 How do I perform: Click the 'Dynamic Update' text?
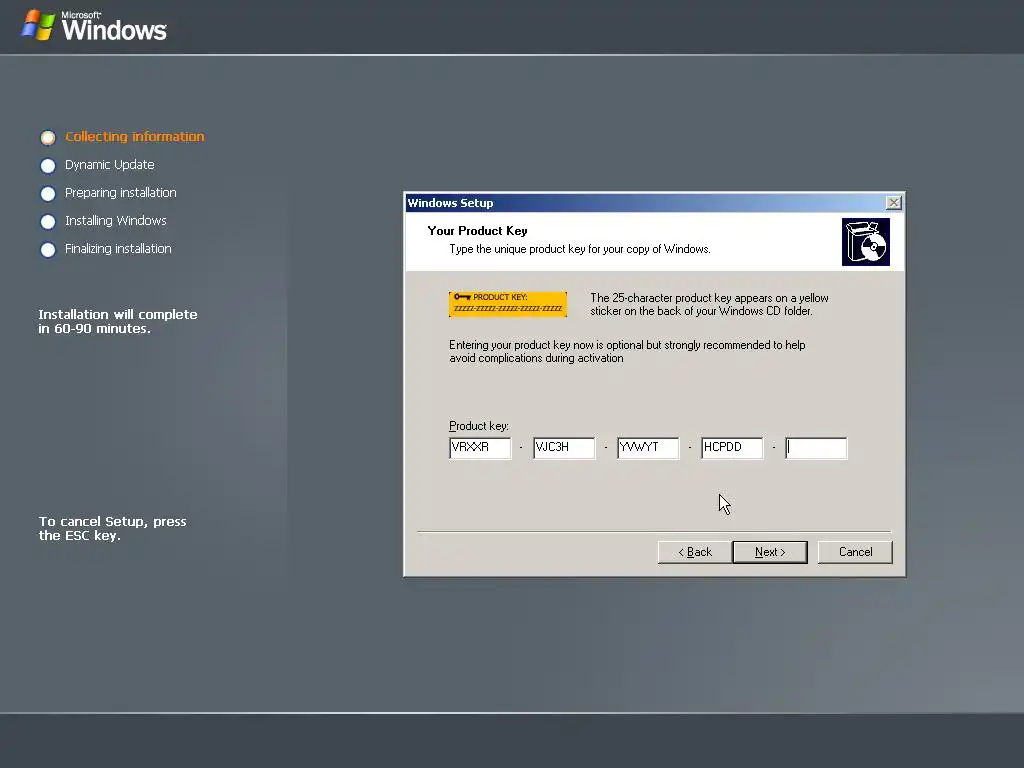(110, 165)
